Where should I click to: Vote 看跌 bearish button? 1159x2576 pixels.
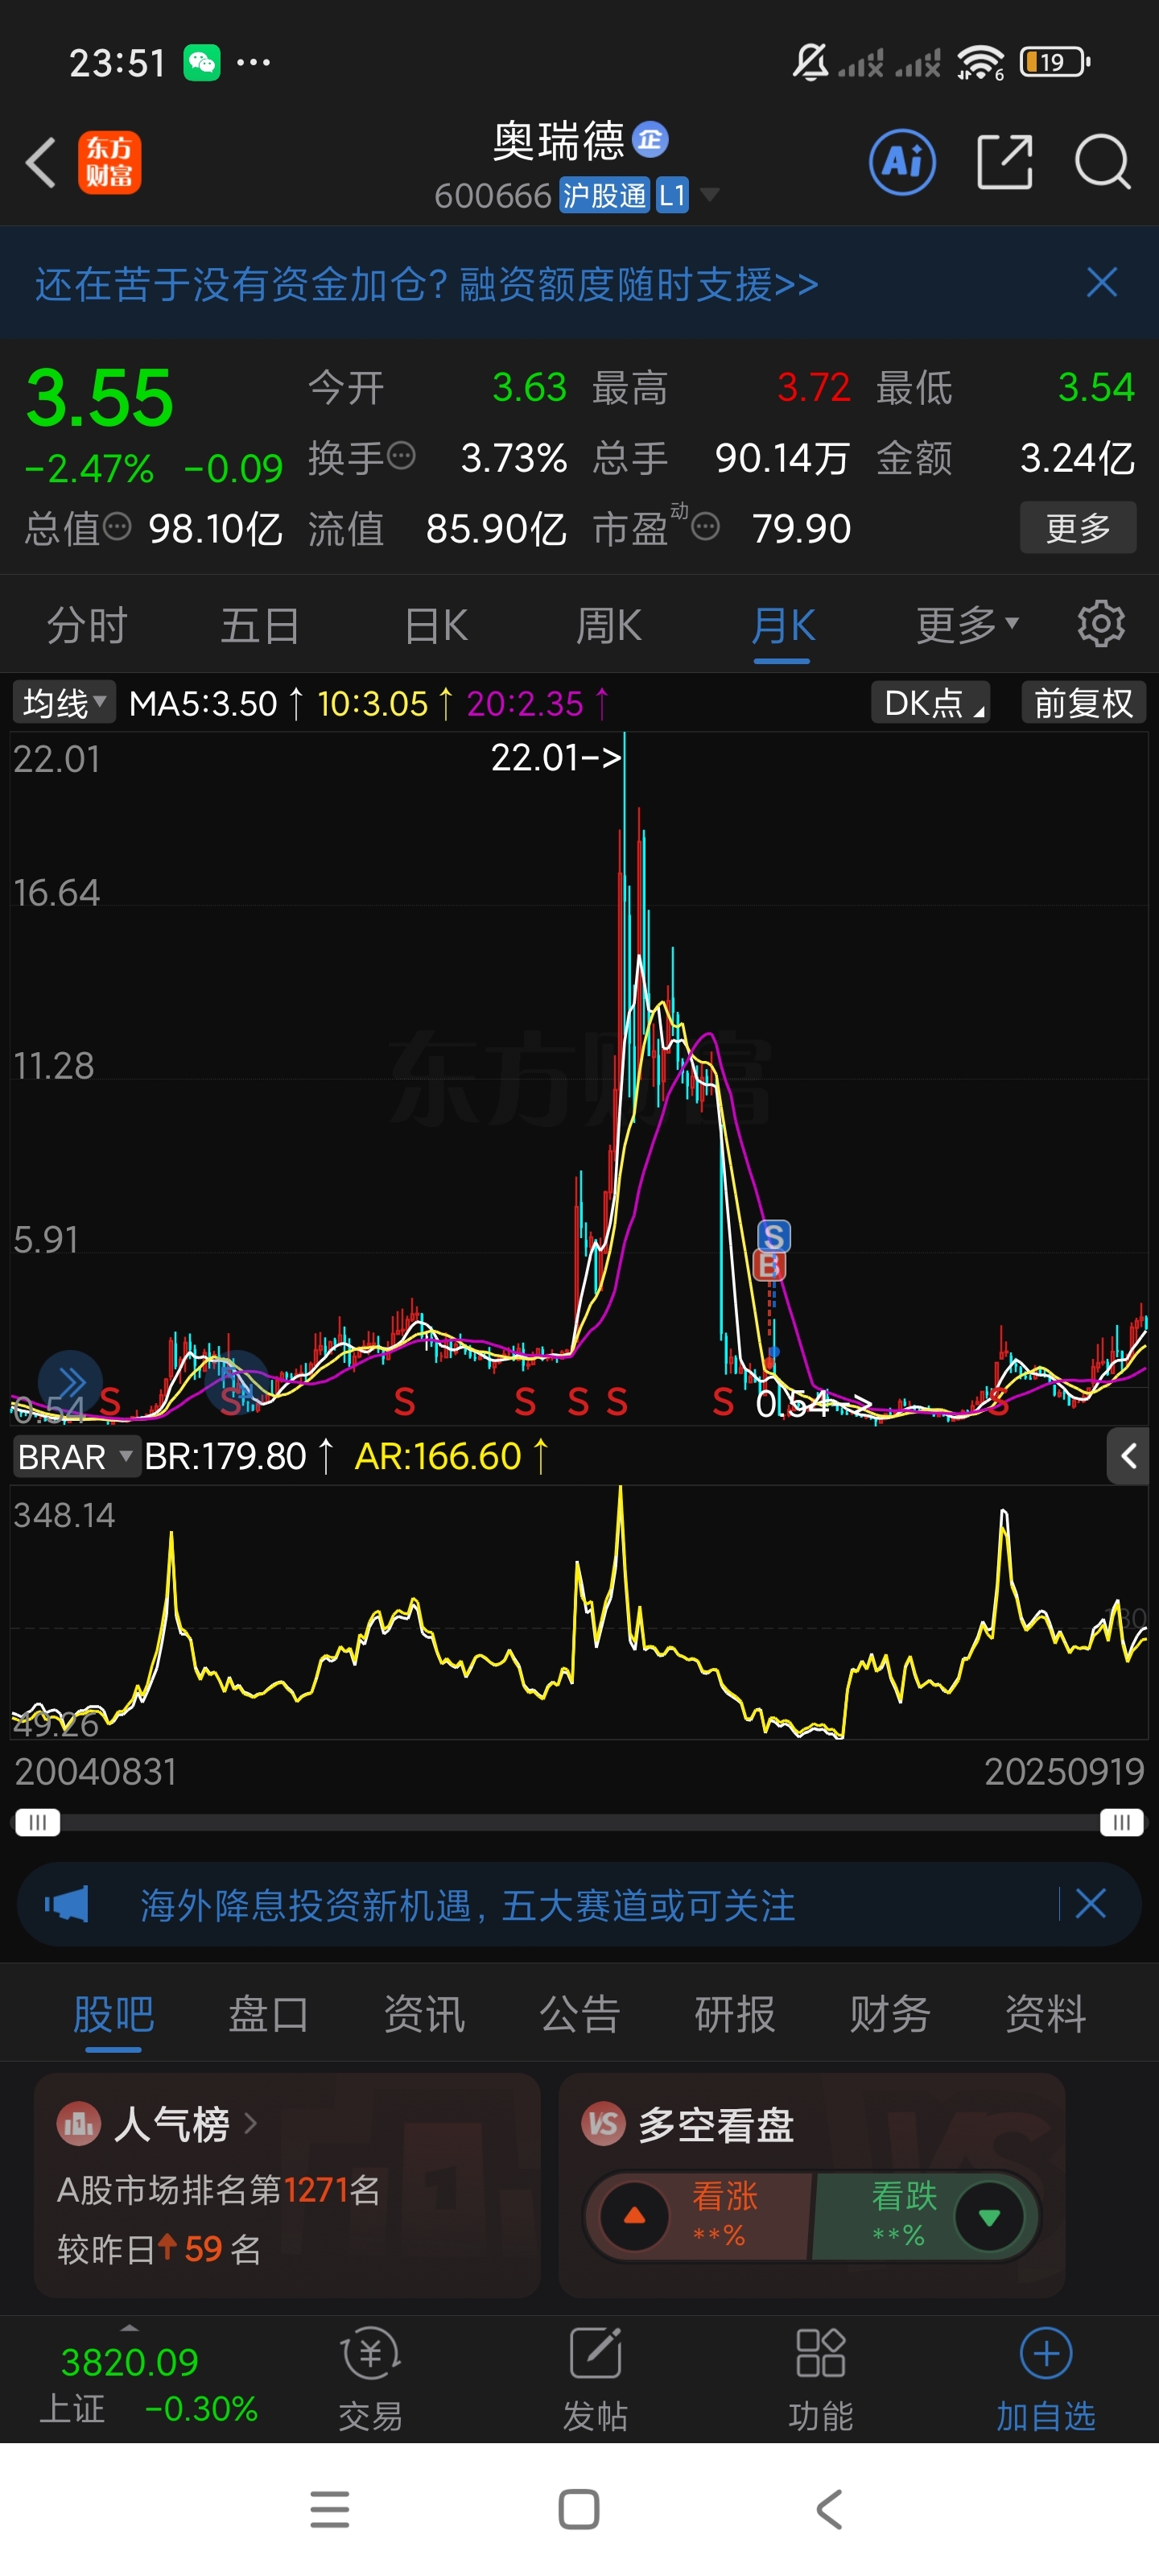pos(926,2216)
